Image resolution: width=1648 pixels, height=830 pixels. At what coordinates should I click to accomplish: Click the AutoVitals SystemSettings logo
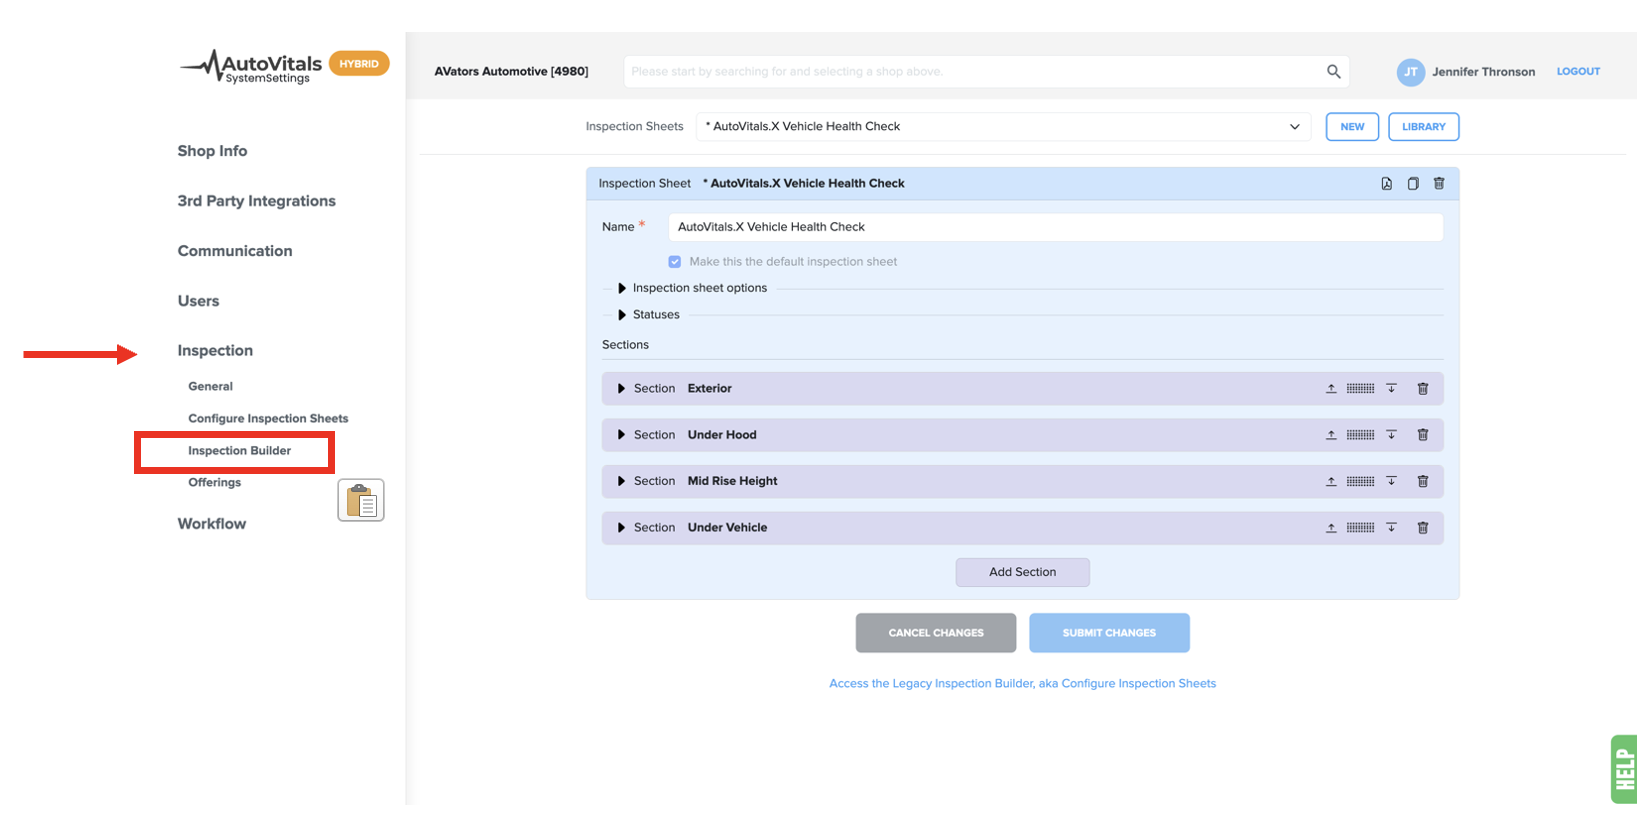tap(251, 67)
